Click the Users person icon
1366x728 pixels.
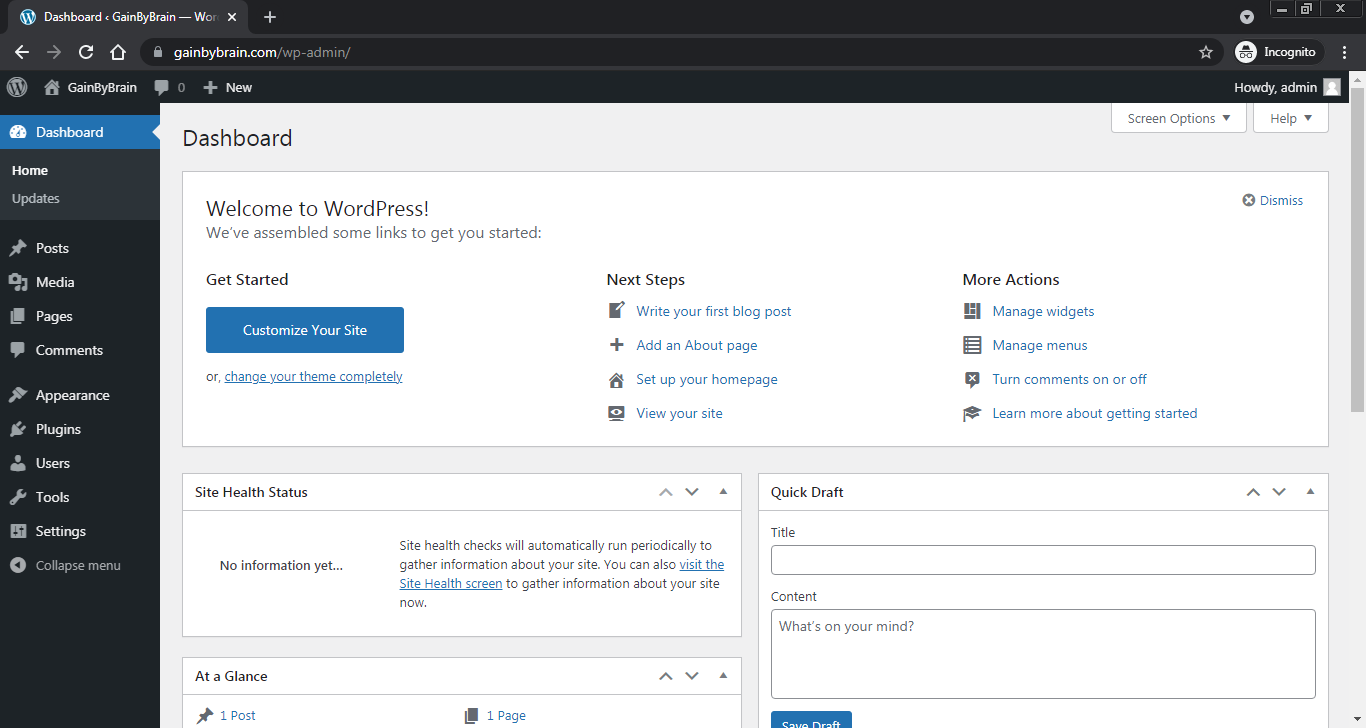click(18, 463)
